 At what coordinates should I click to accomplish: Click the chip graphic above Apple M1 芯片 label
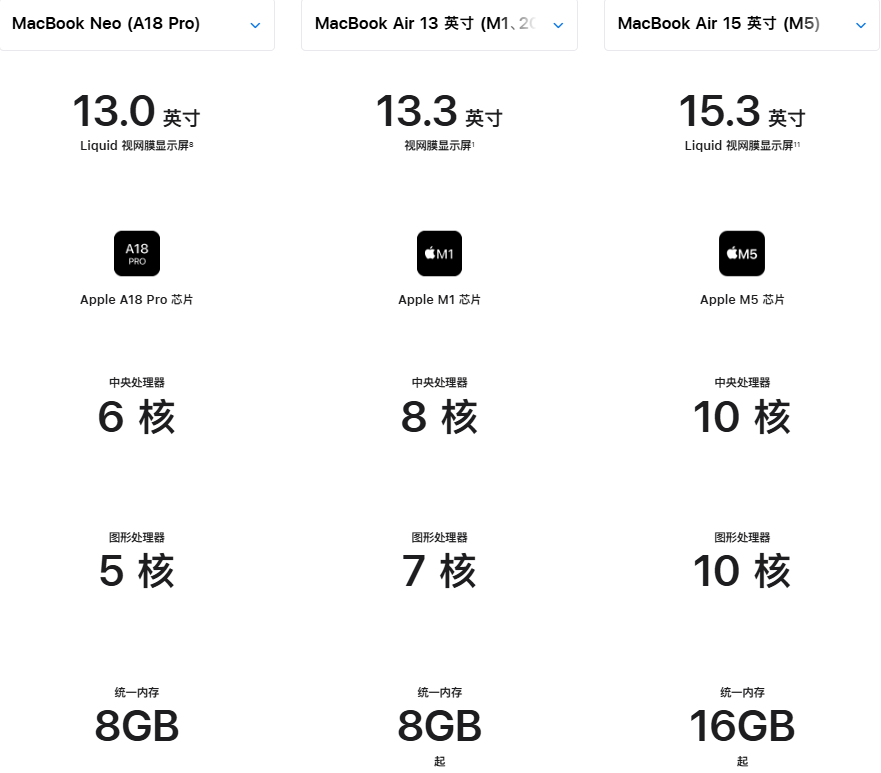coord(439,253)
